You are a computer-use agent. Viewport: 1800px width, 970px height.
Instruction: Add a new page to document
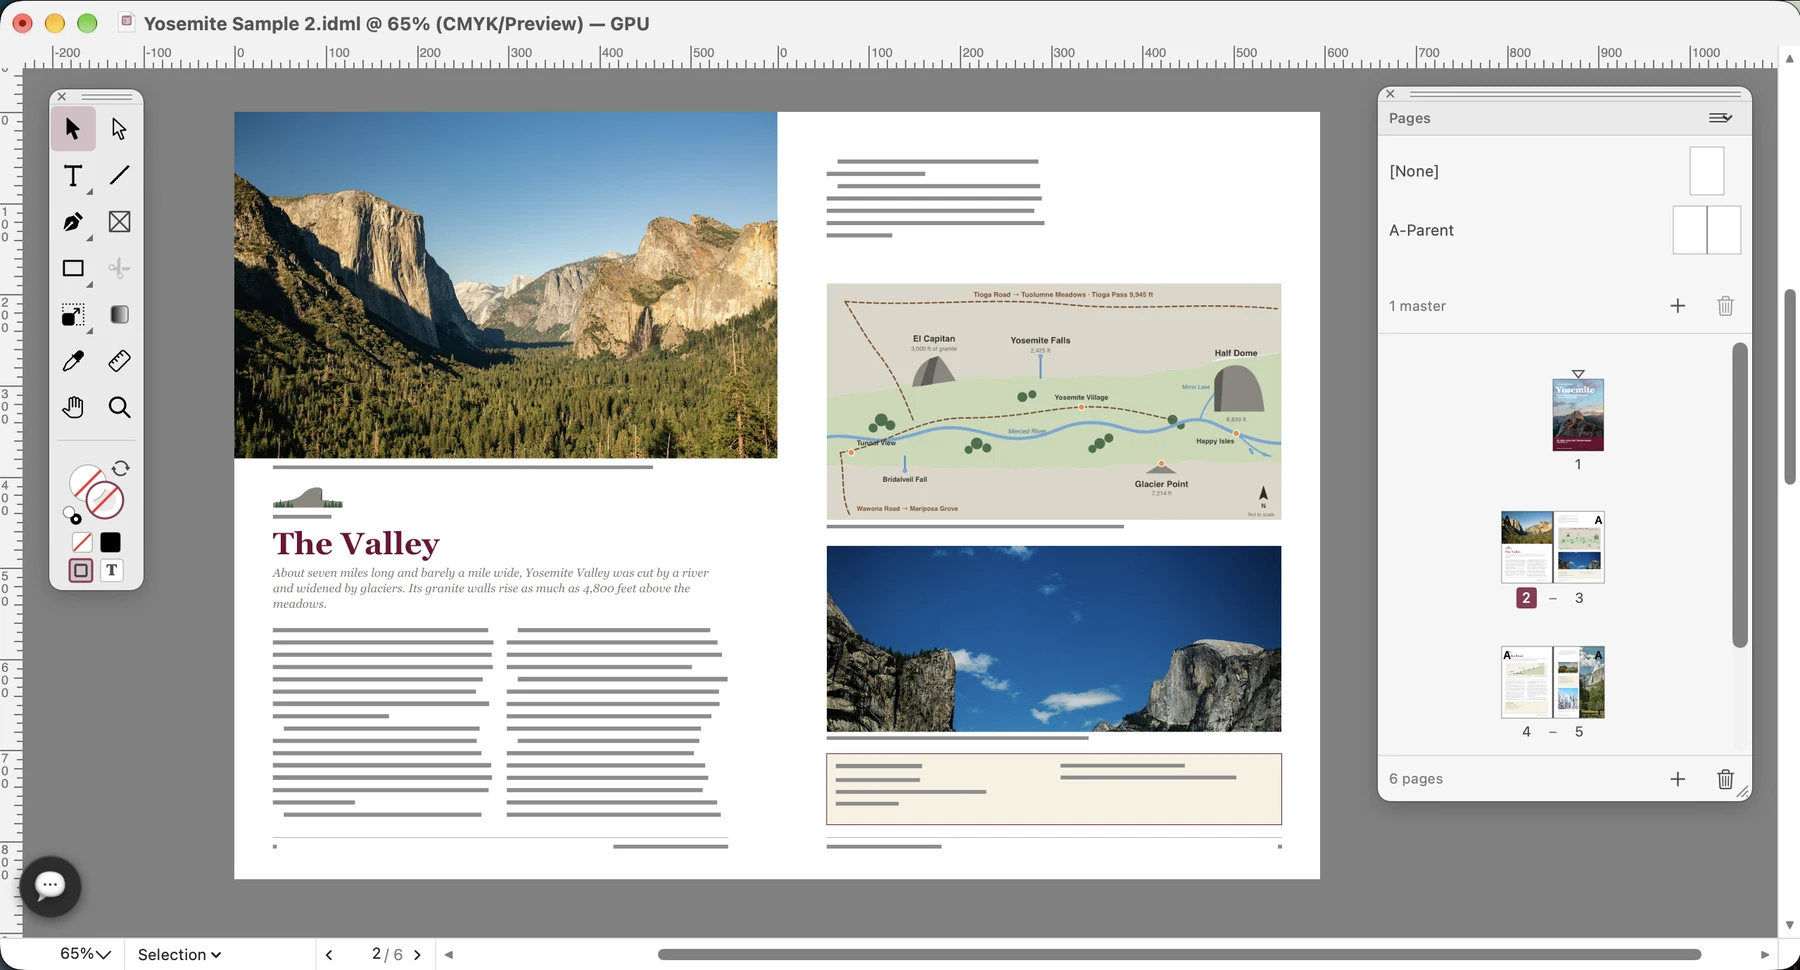1678,779
